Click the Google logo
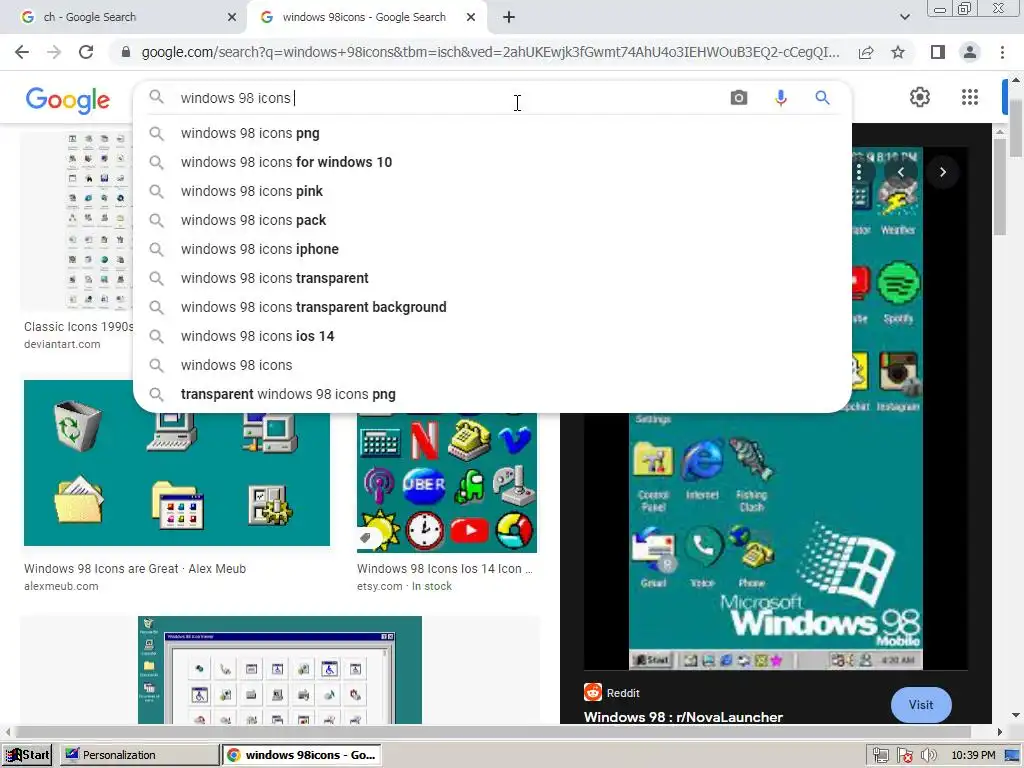 pos(68,100)
